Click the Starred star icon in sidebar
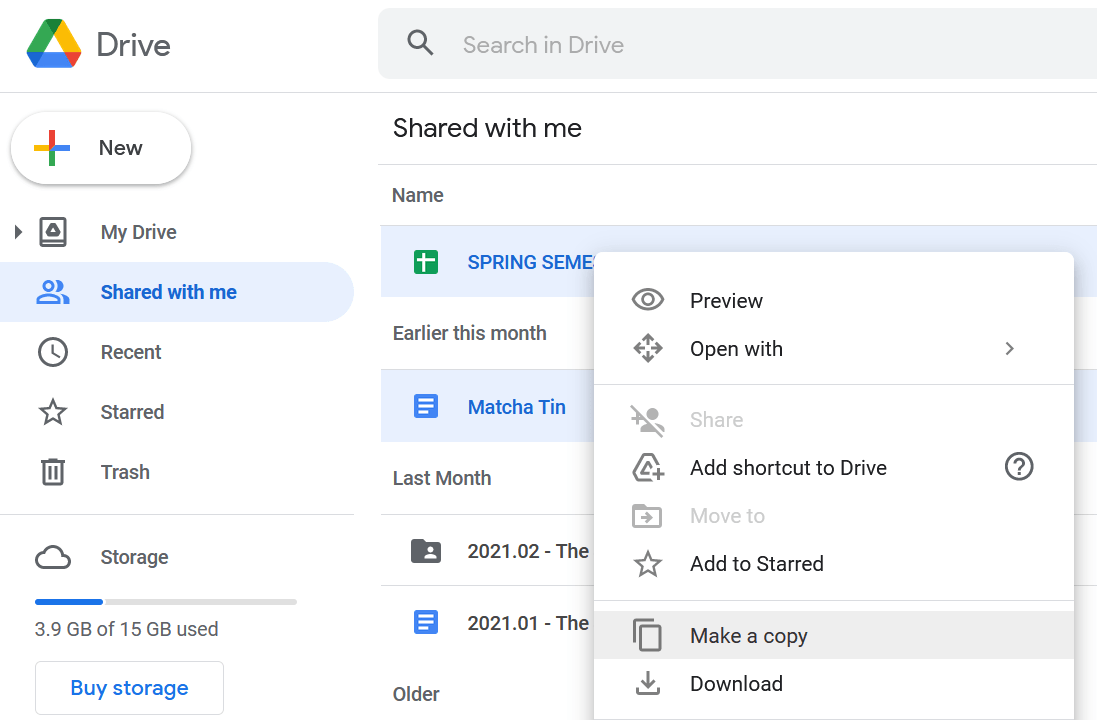1097x720 pixels. point(53,412)
